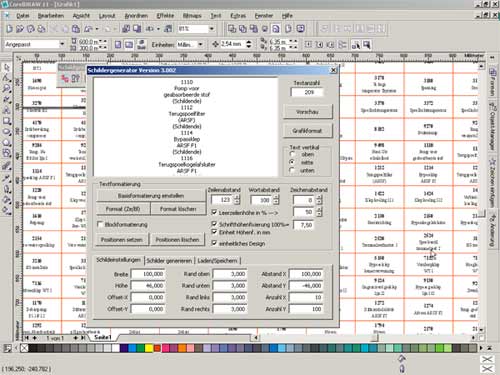This screenshot has height=375, width=500.
Task: Click the Breite input field
Action: 148,274
